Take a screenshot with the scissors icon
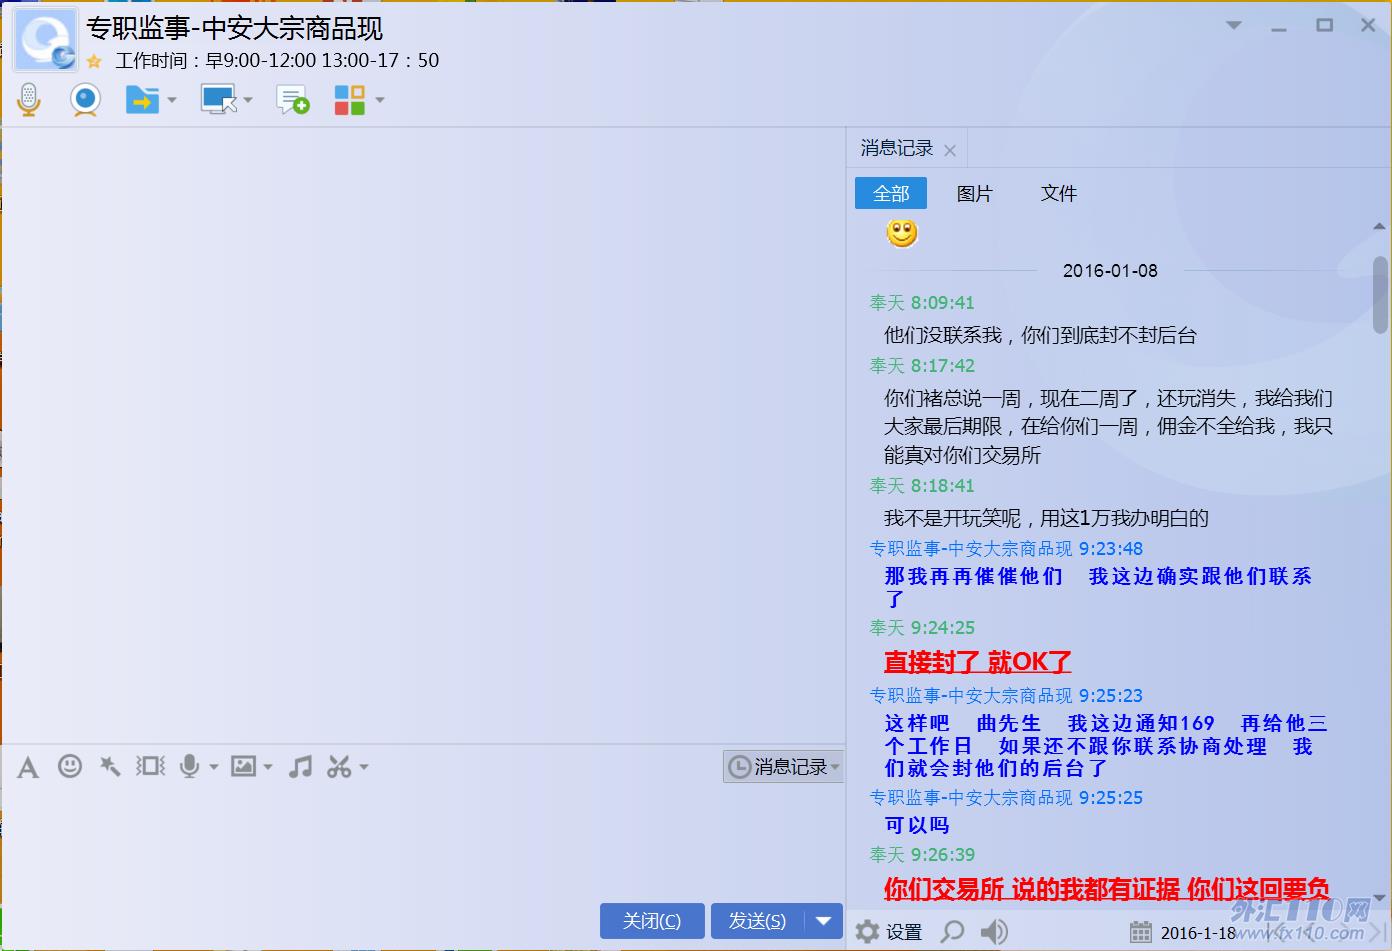The height and width of the screenshot is (951, 1392). [339, 766]
